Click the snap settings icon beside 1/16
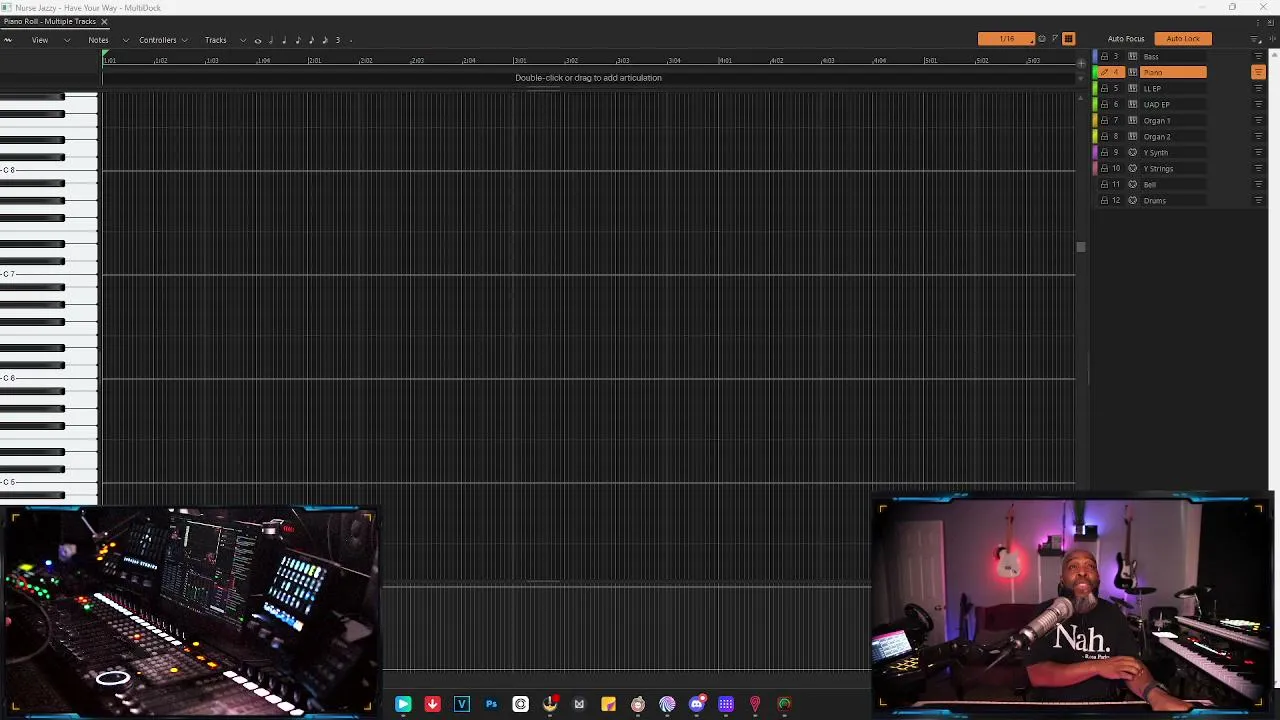Screen dimensions: 1280x720 point(1042,39)
